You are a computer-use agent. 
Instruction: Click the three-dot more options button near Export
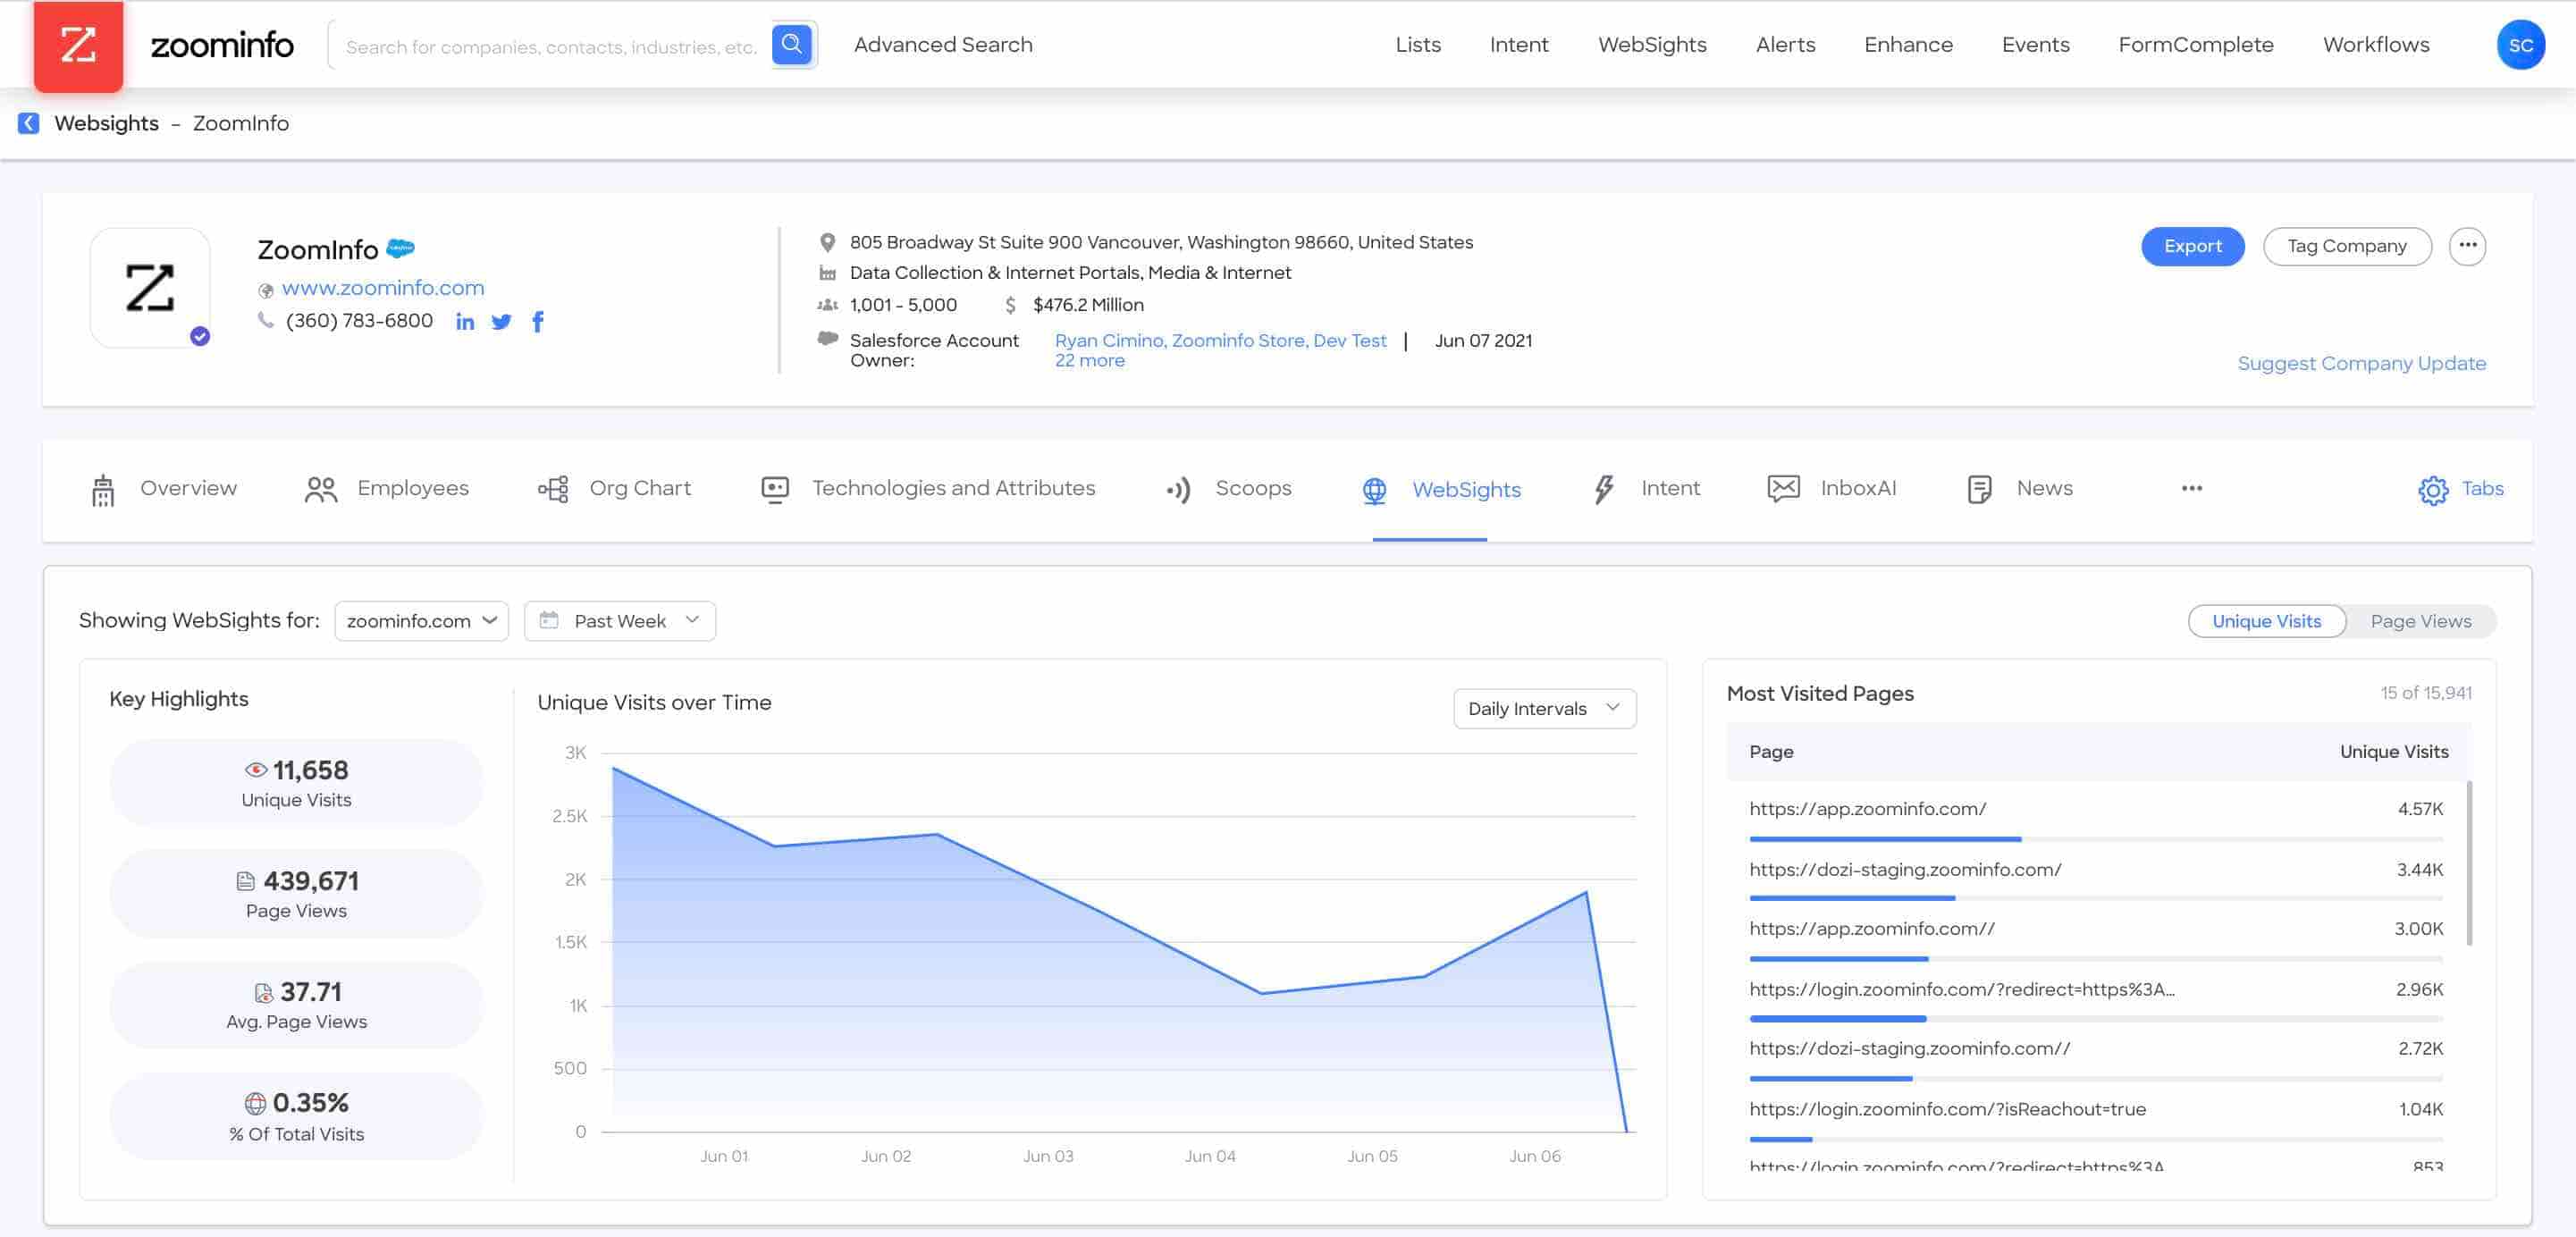2467,246
